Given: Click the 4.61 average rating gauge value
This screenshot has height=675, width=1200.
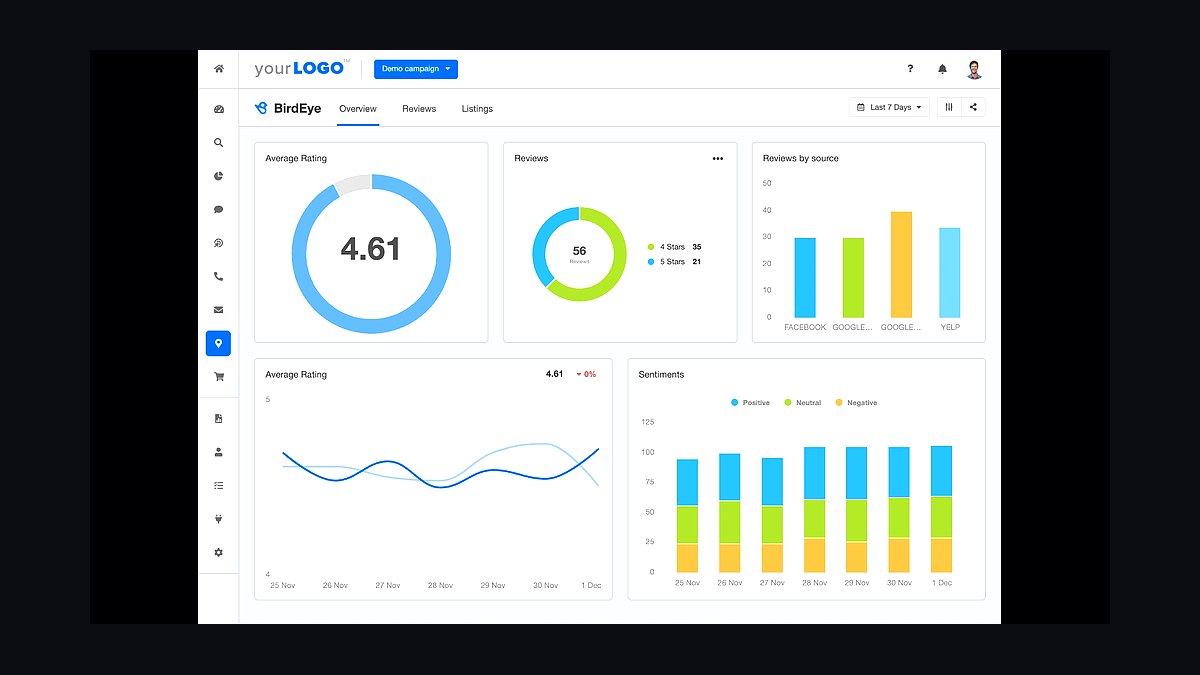Looking at the screenshot, I should click(371, 249).
